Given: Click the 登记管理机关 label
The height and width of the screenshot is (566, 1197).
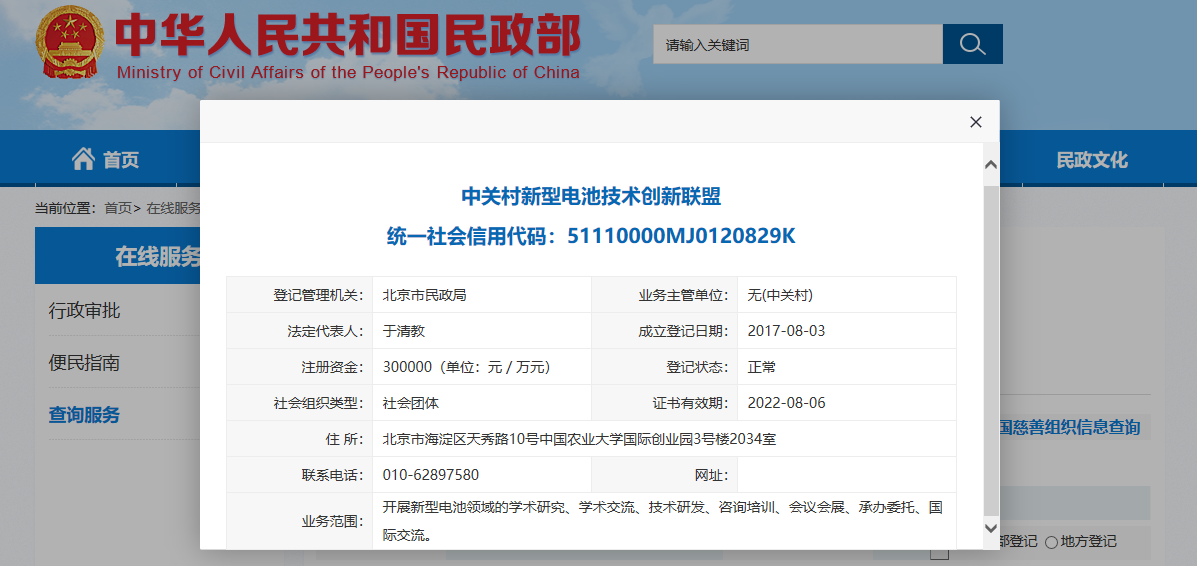Looking at the screenshot, I should pos(318,296).
